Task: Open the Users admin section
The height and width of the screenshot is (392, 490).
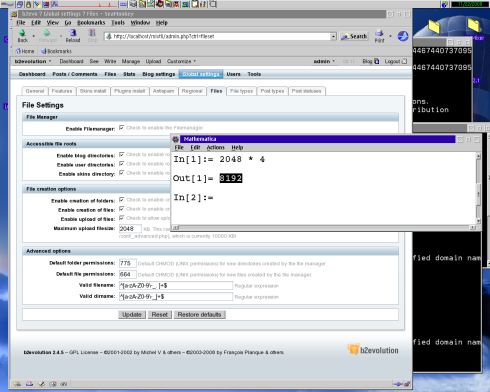Action: [x=233, y=74]
